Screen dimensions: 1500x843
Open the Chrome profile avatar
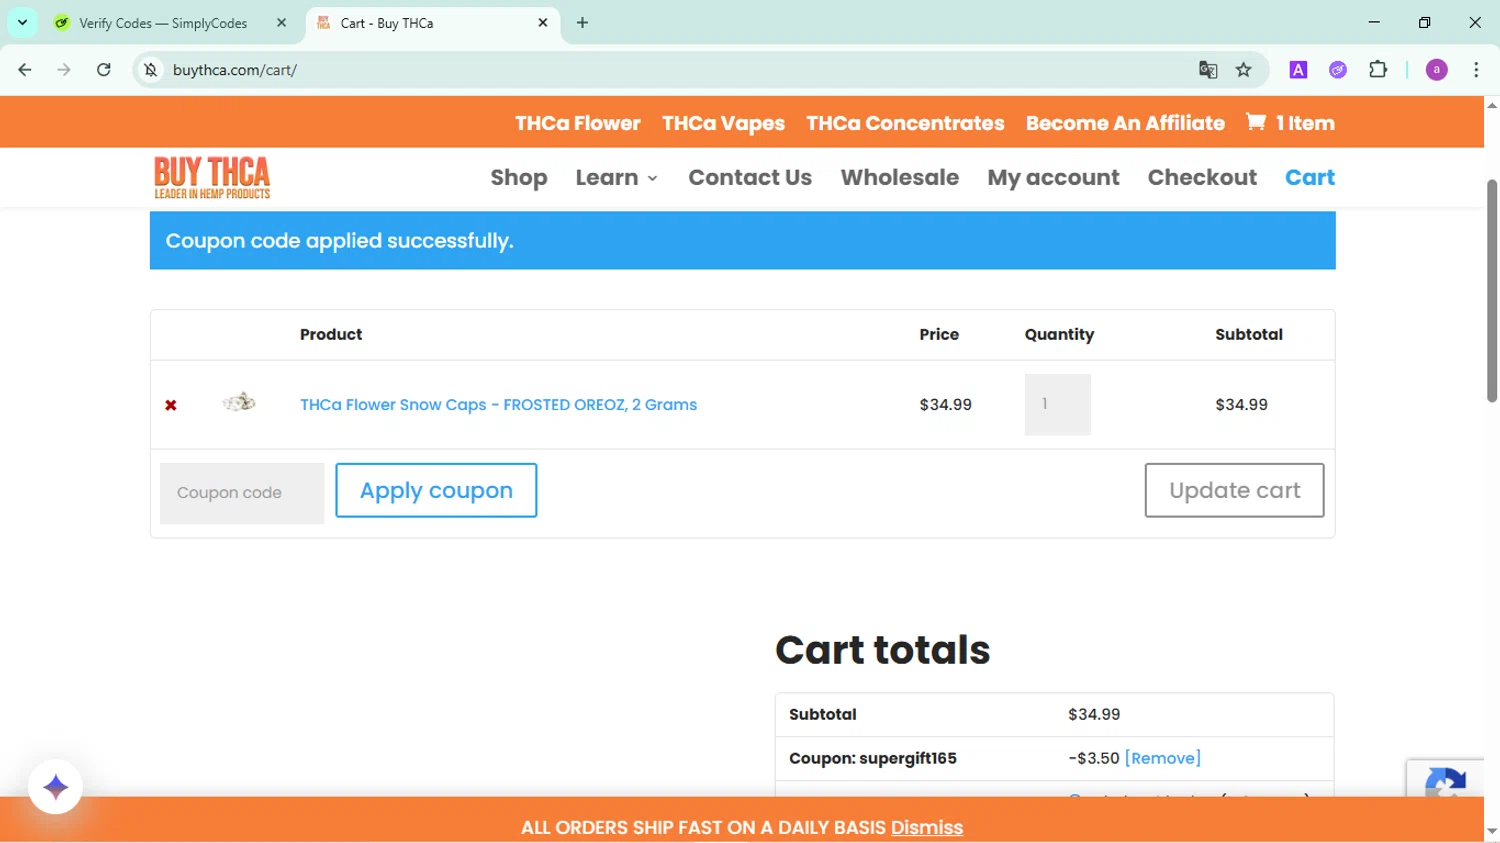[x=1437, y=70]
